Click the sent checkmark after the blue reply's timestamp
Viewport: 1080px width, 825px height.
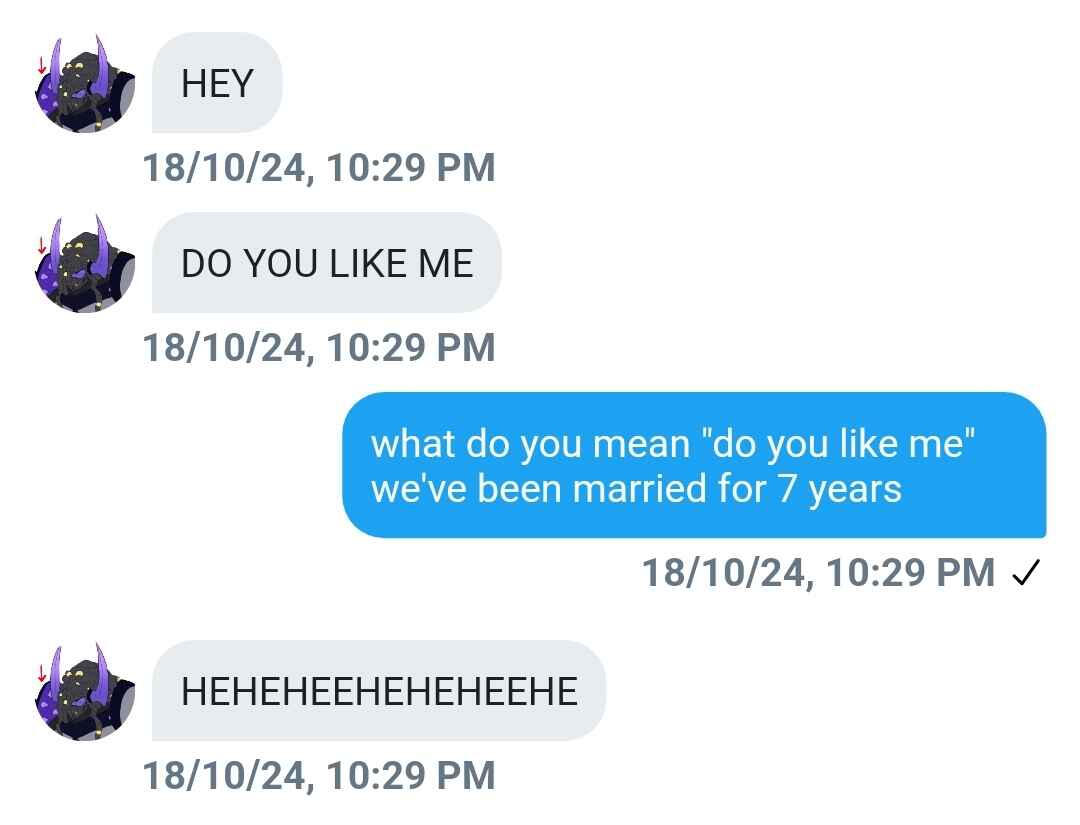1026,573
